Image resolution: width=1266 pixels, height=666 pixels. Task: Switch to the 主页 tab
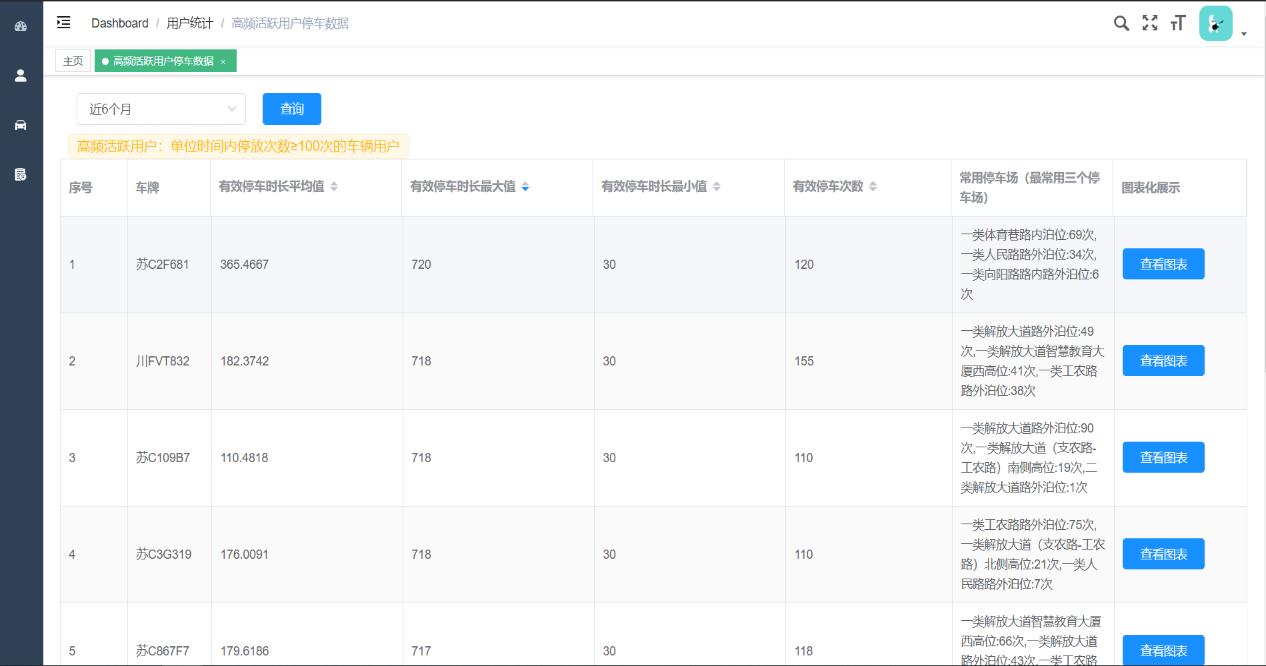coord(73,61)
